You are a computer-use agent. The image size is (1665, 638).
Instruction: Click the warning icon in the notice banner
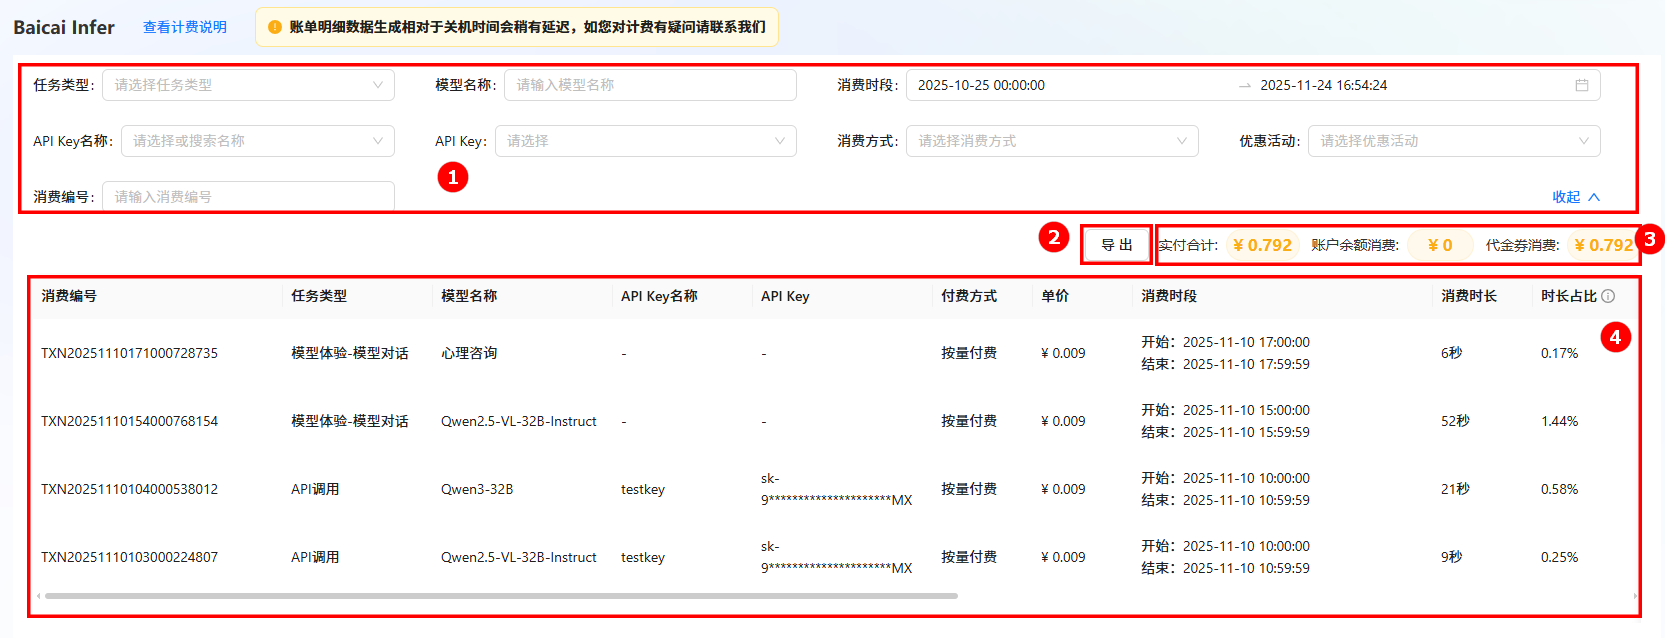(275, 27)
